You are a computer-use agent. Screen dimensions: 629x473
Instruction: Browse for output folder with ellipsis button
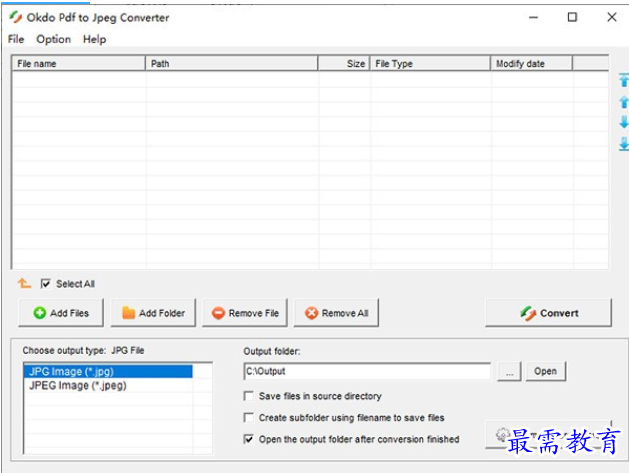(x=509, y=371)
